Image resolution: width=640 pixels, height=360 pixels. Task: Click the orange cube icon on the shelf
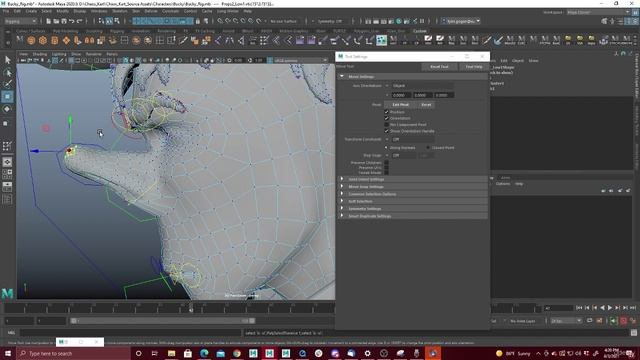click(x=43, y=40)
